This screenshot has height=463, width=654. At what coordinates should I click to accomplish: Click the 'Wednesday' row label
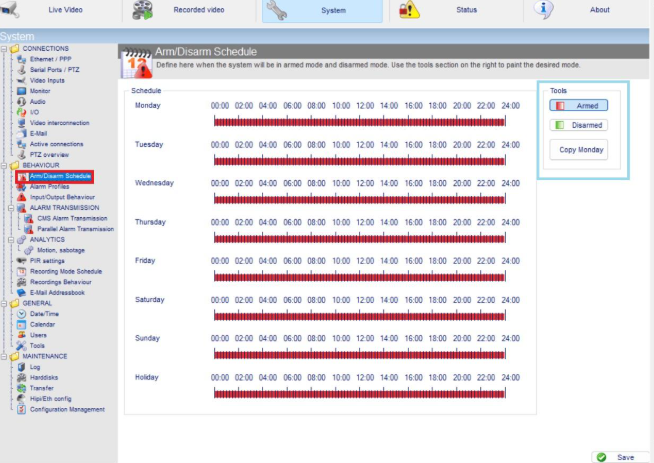[154, 183]
